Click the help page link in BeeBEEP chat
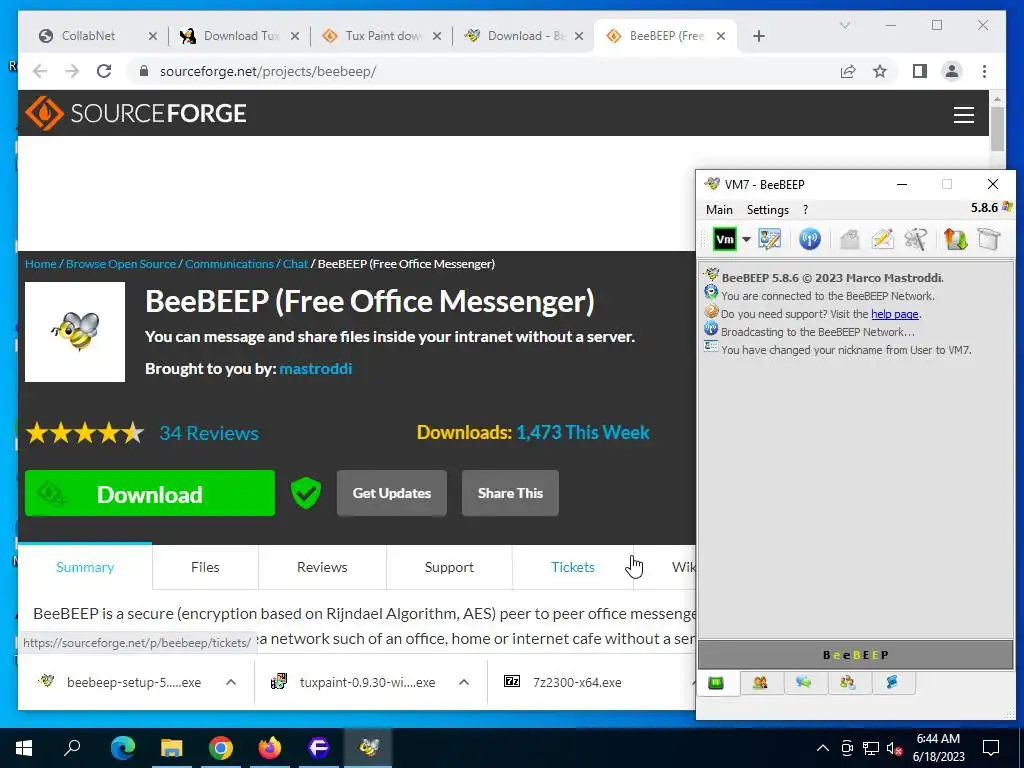 (895, 314)
